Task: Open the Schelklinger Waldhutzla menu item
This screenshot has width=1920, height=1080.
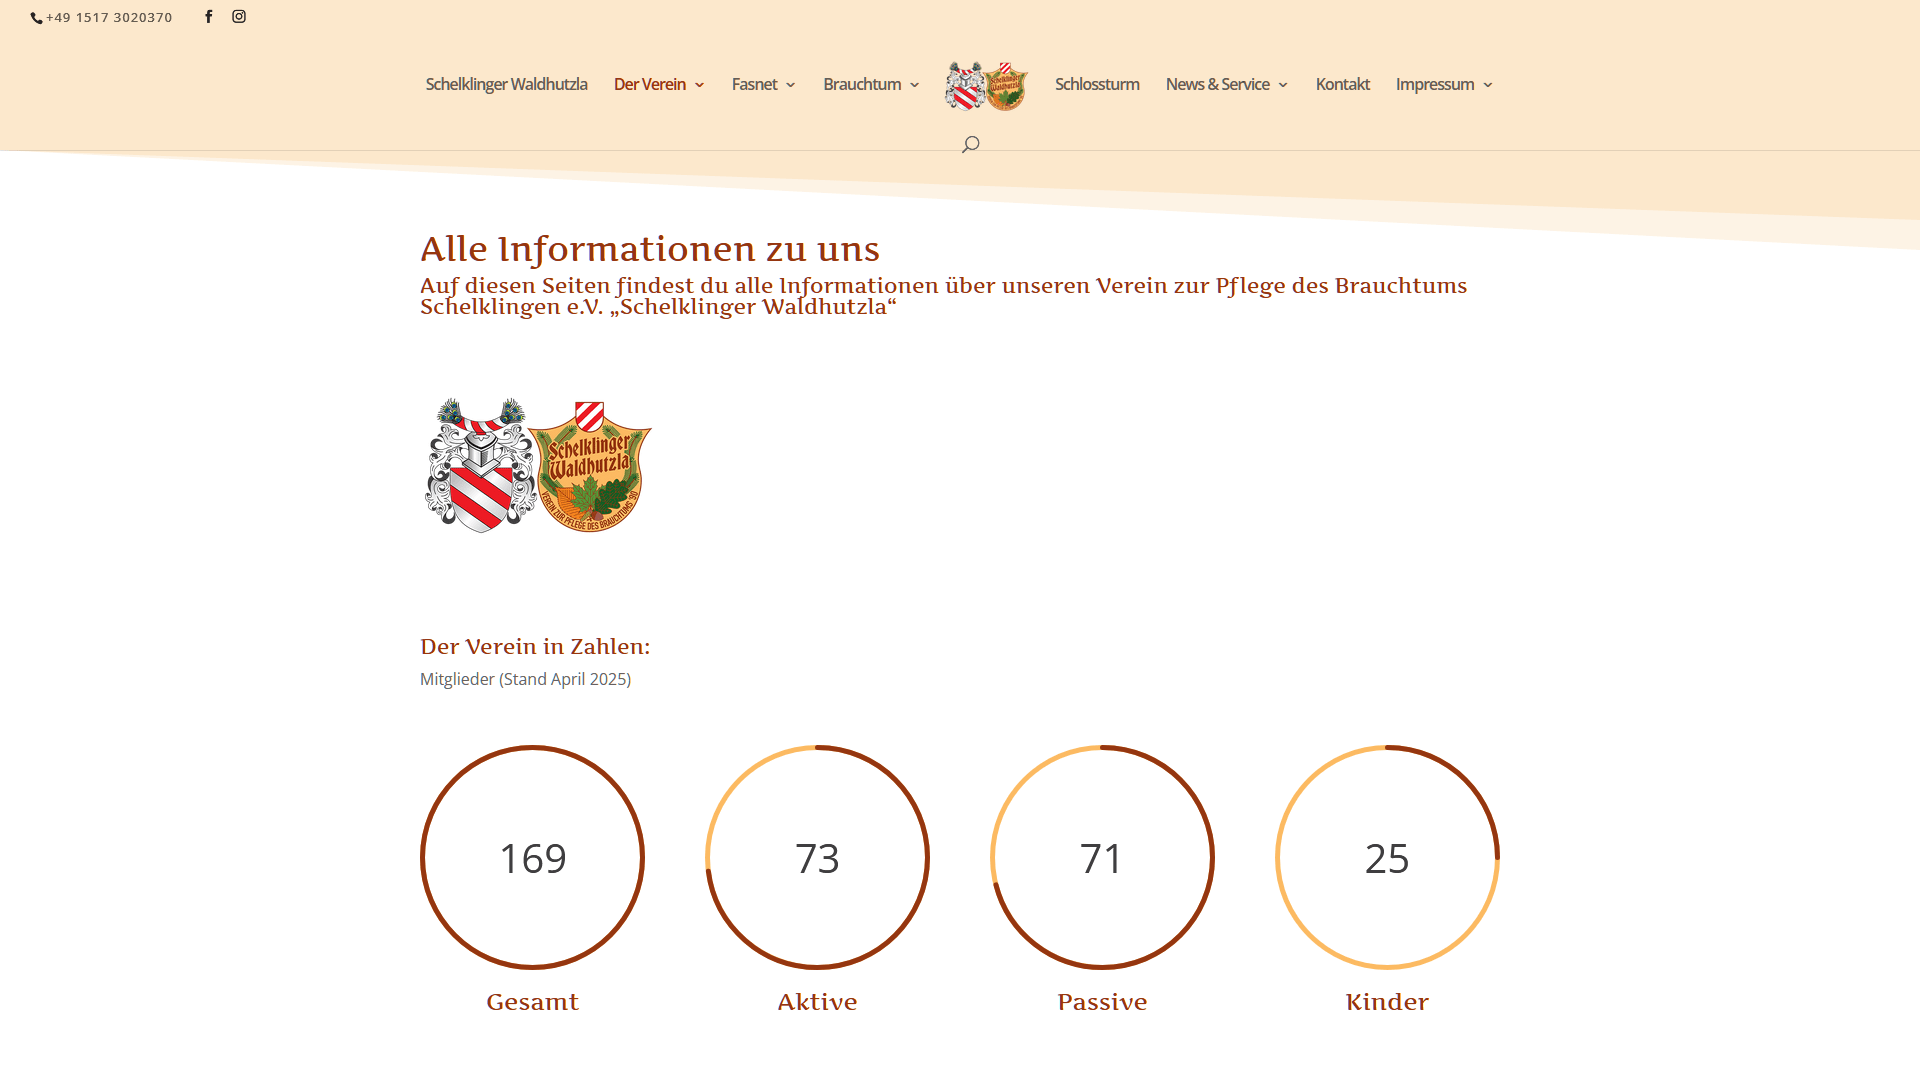Action: pos(506,84)
